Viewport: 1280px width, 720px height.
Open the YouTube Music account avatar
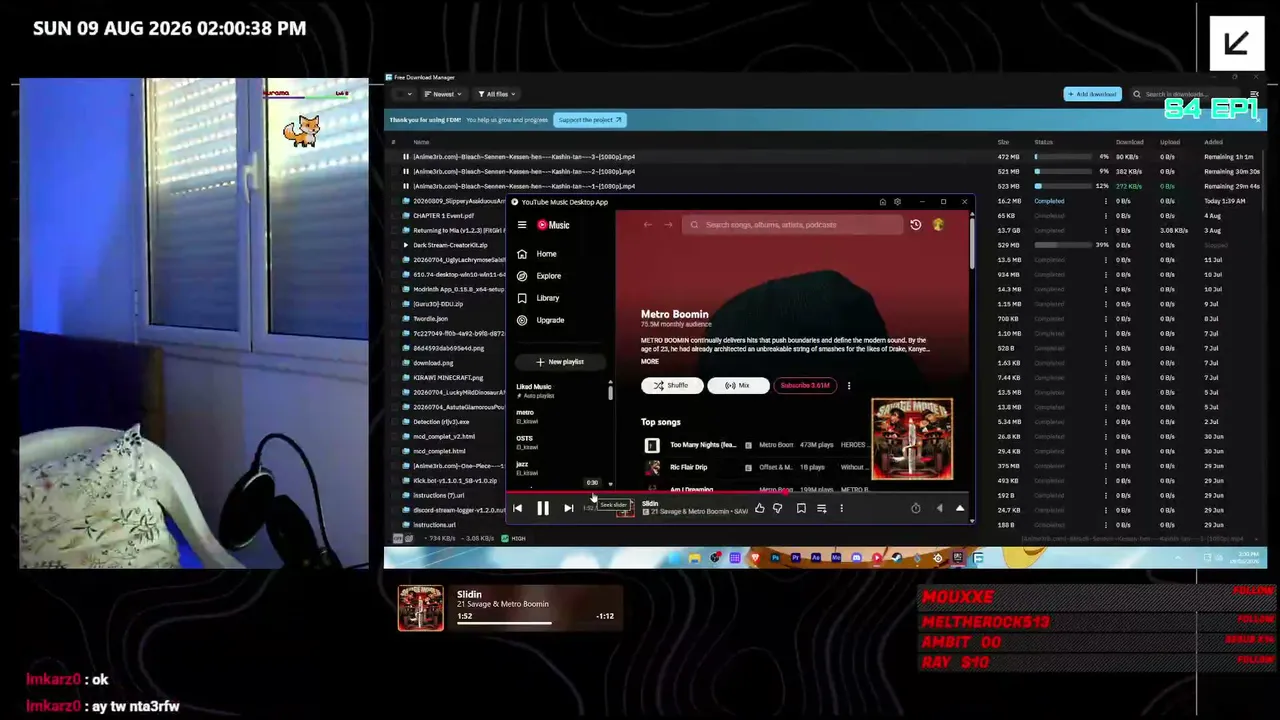click(938, 225)
